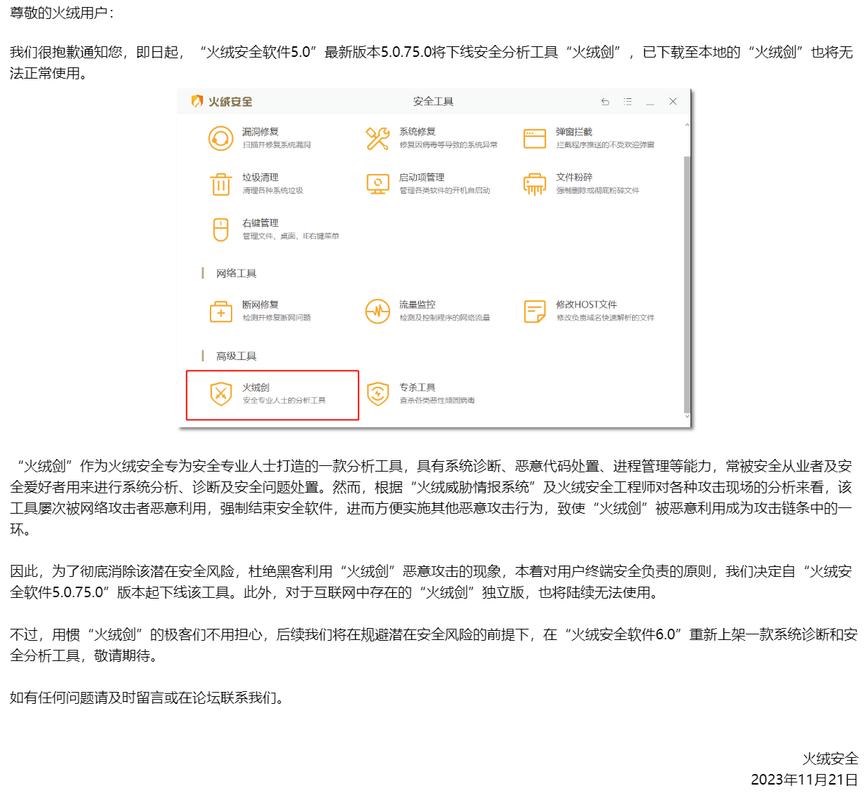Open the list menu icon in title bar
The image size is (866, 800).
tap(627, 102)
